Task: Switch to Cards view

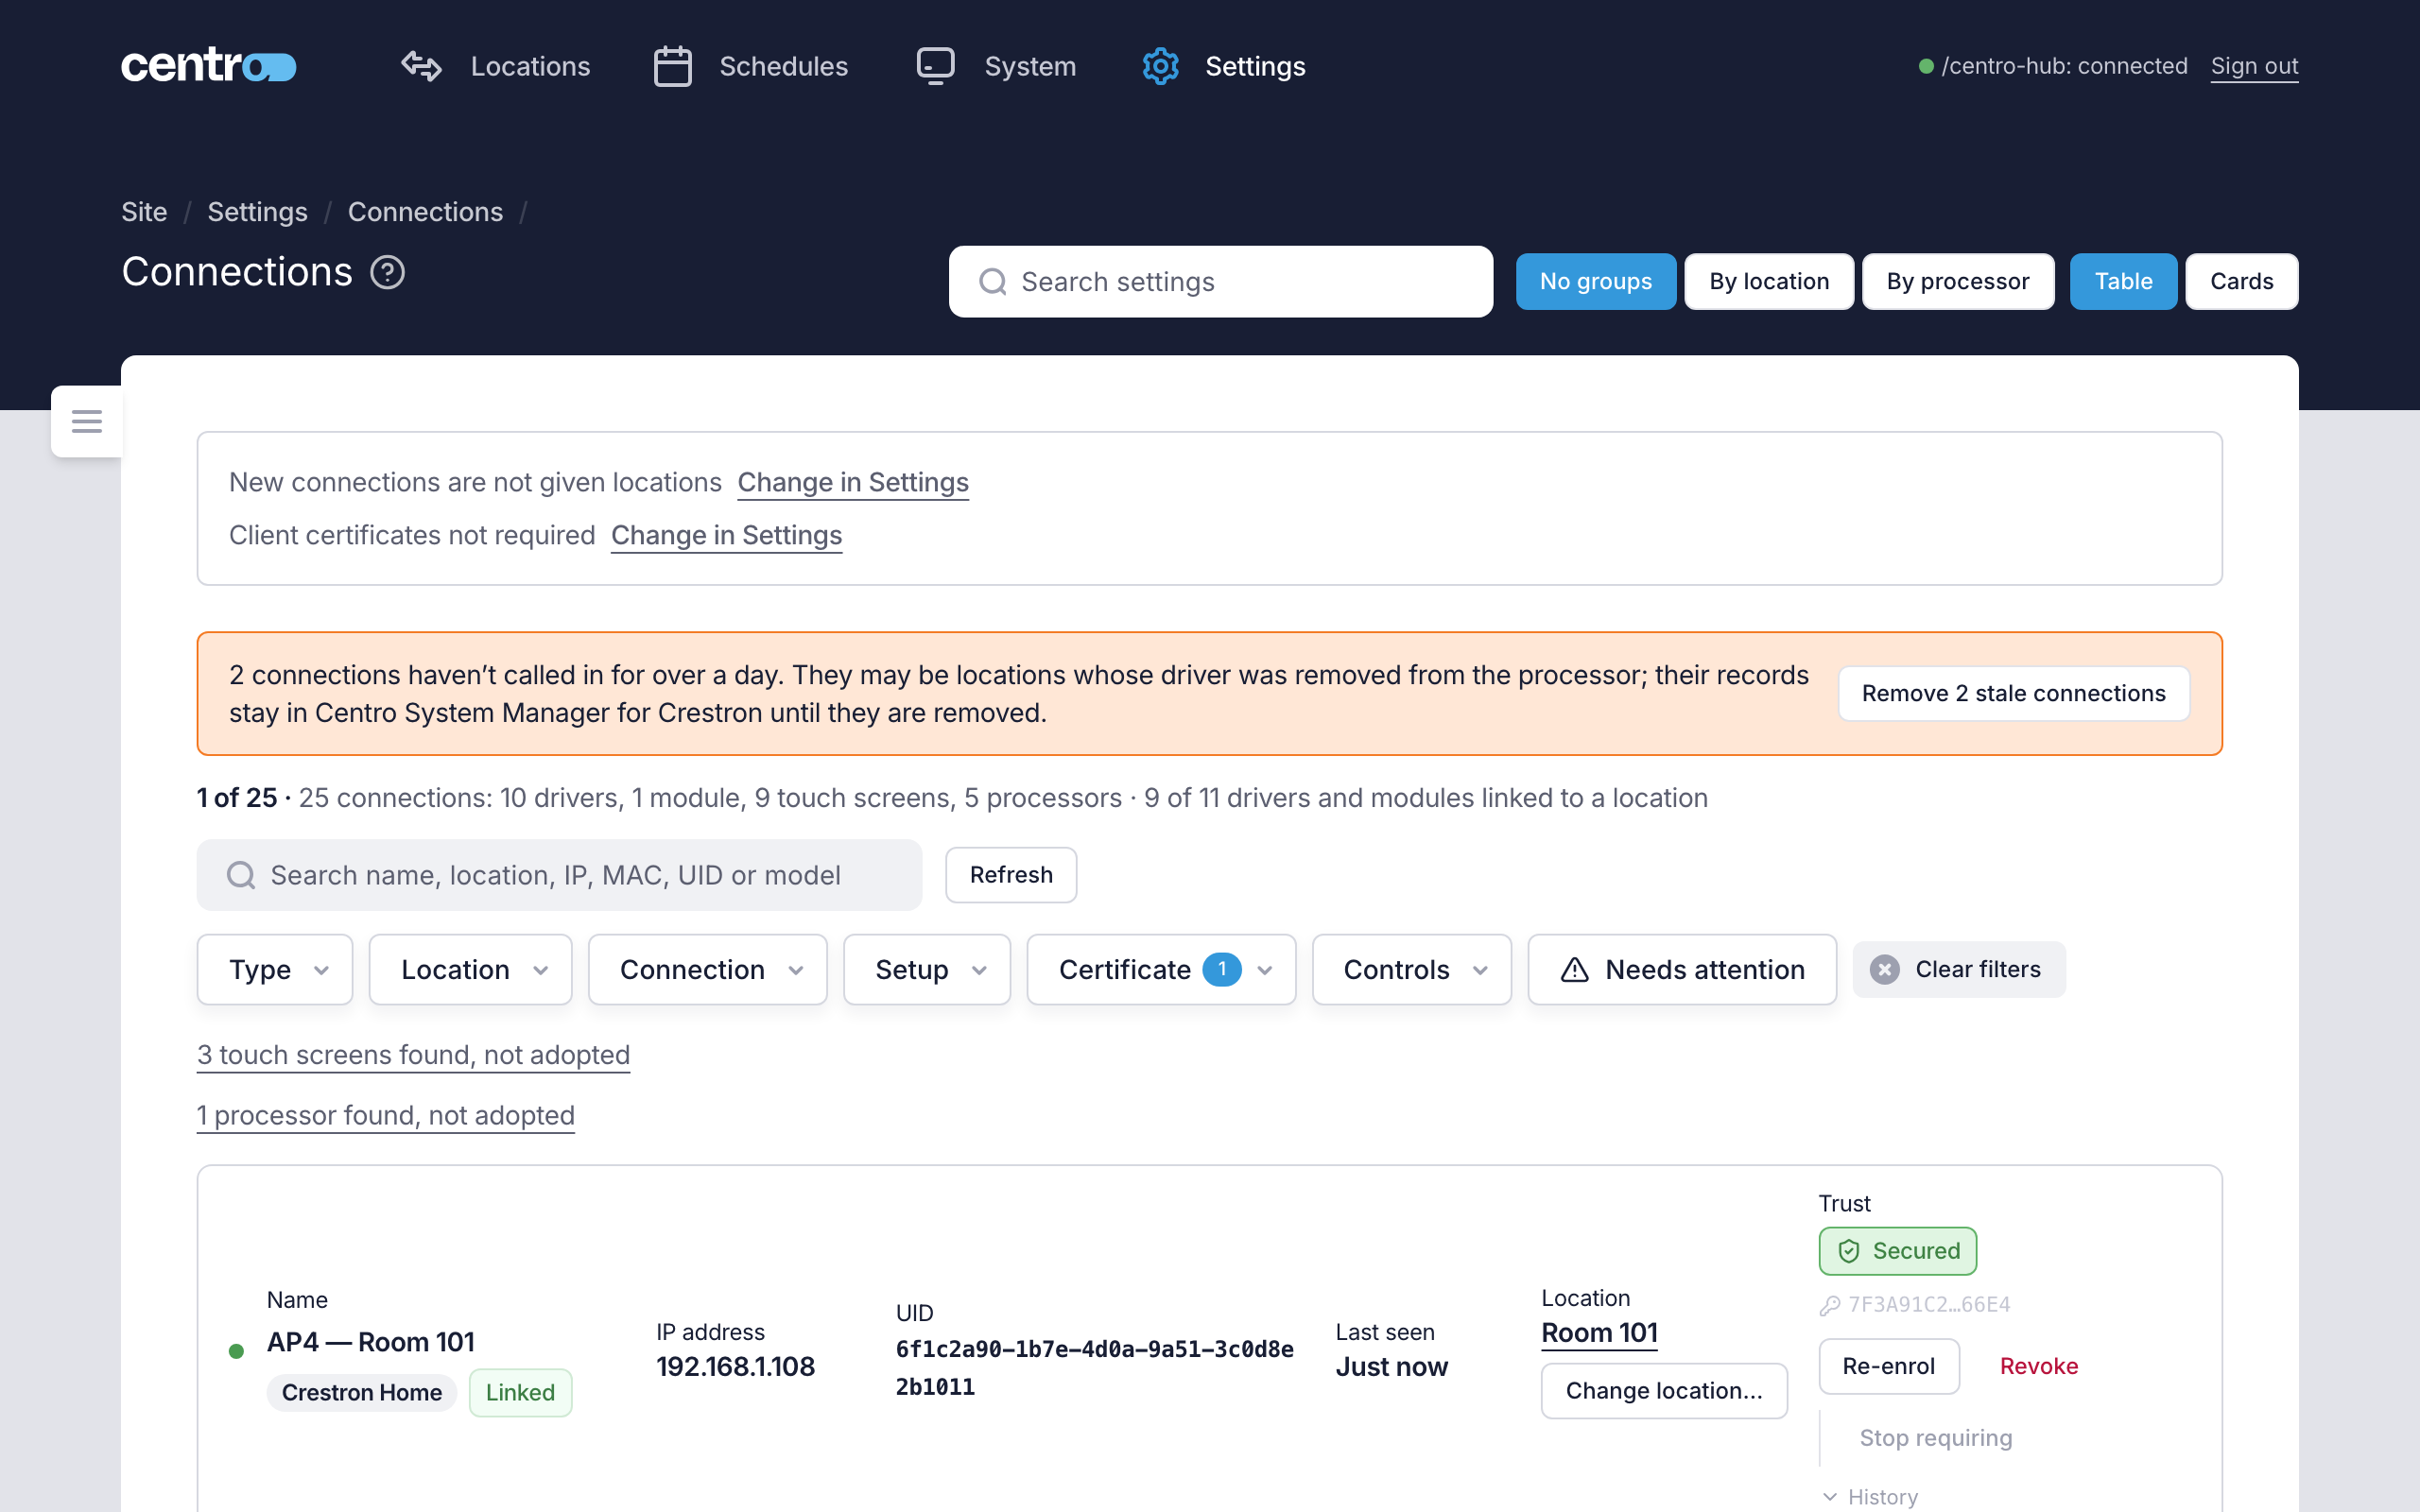Action: click(x=2241, y=282)
